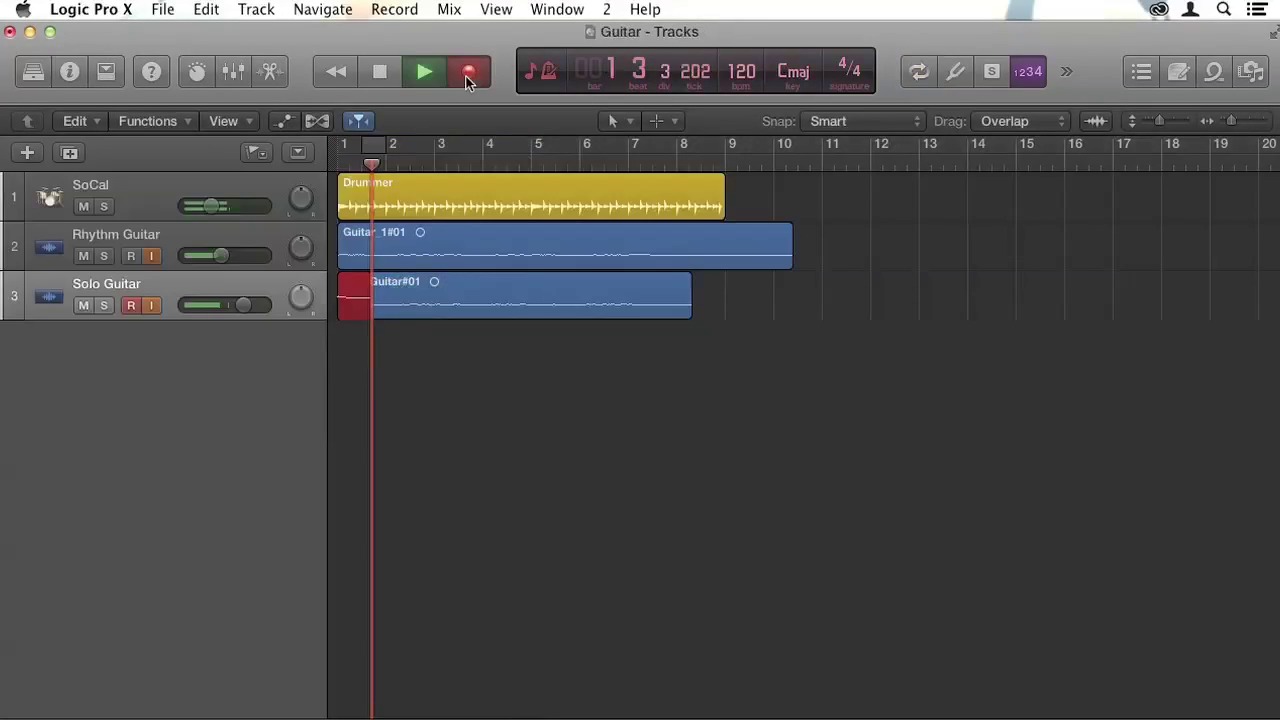Open the Record menu
1280x720 pixels.
click(x=394, y=9)
